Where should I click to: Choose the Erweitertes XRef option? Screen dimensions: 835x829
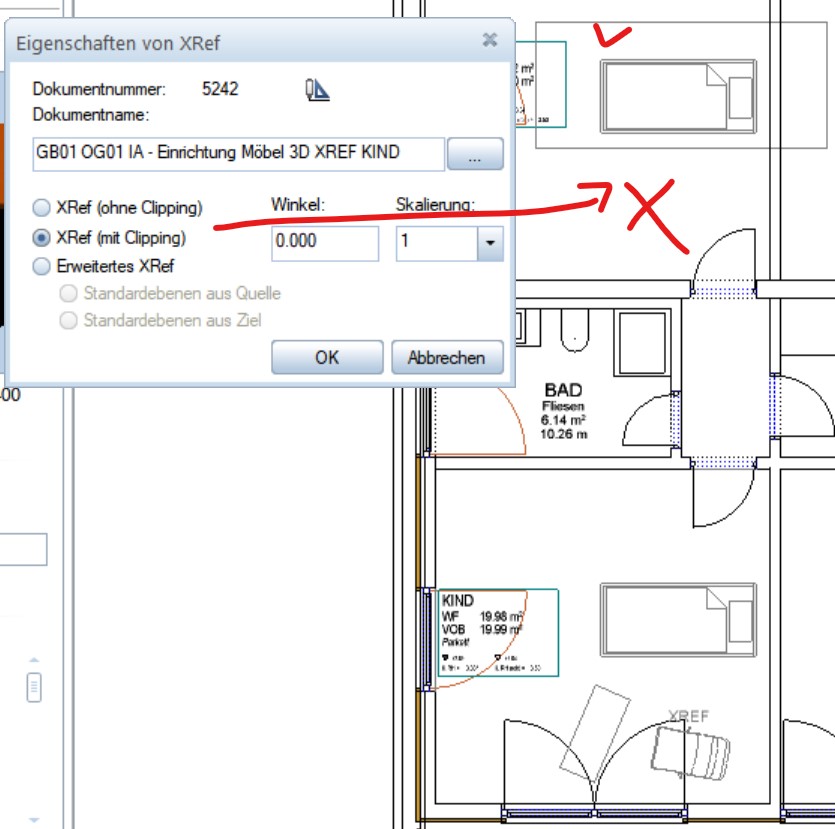[x=42, y=267]
